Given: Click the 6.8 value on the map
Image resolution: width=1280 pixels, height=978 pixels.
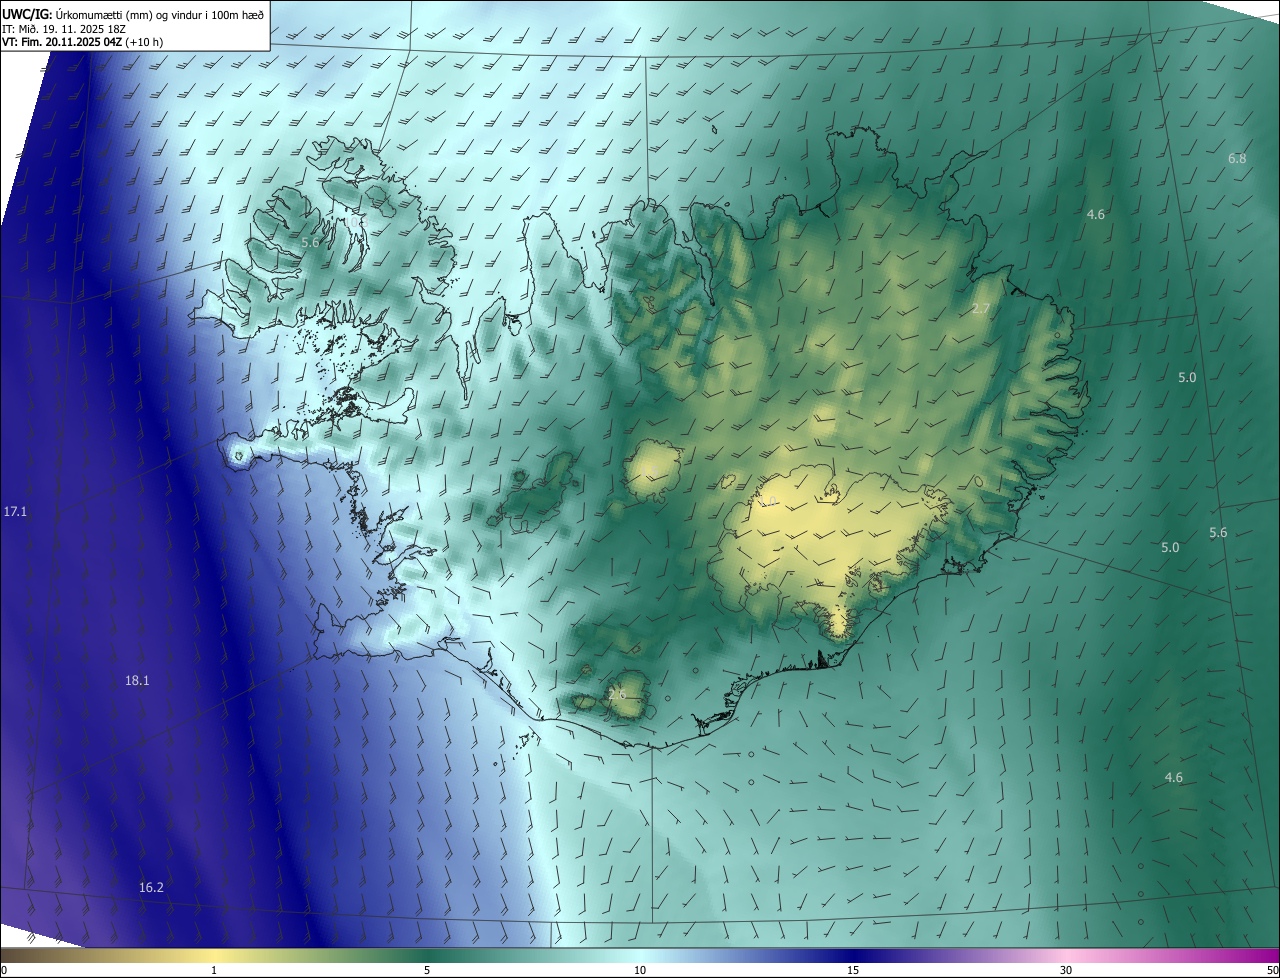Looking at the screenshot, I should pos(1237,159).
